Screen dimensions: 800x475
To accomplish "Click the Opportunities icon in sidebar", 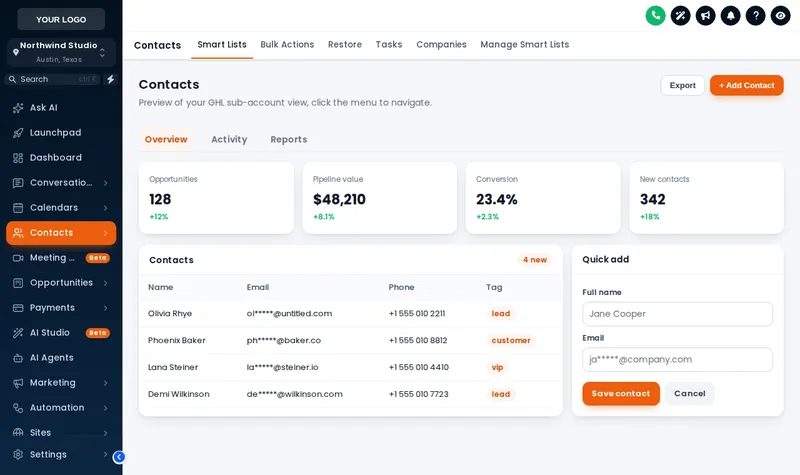I will coord(18,283).
